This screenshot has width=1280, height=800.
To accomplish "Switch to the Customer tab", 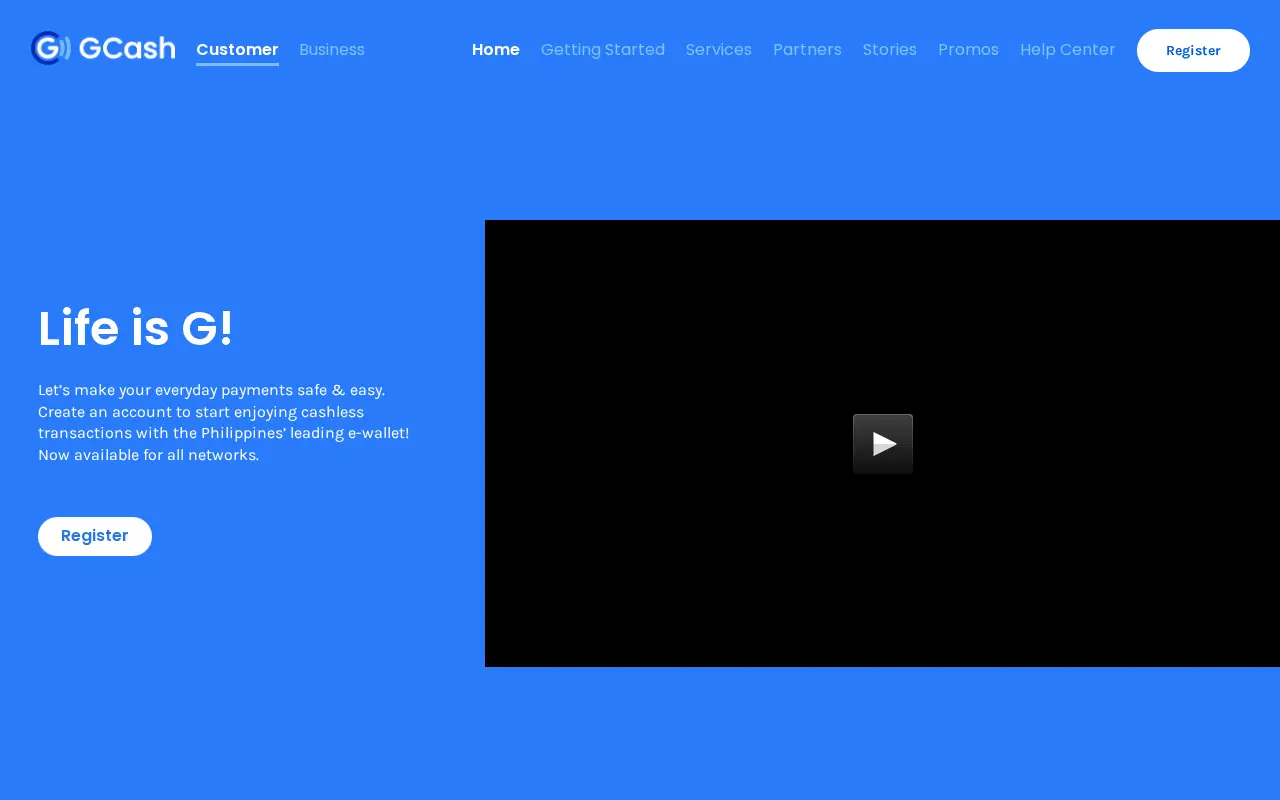I will pyautogui.click(x=237, y=49).
